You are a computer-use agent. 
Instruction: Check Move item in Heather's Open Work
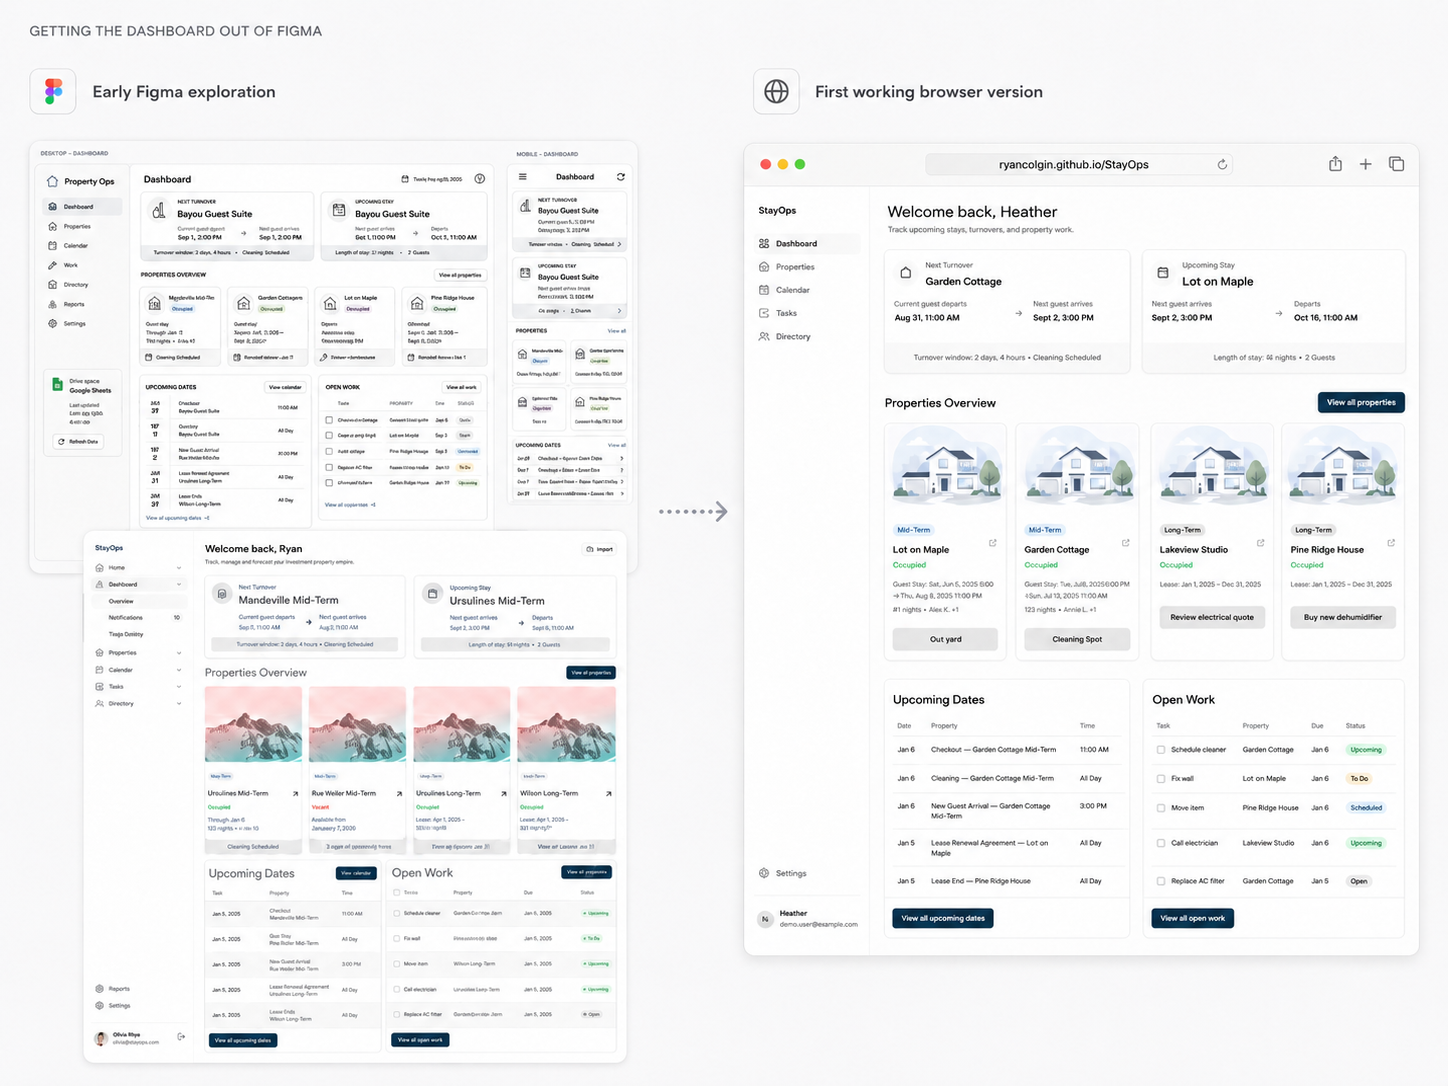[1161, 808]
